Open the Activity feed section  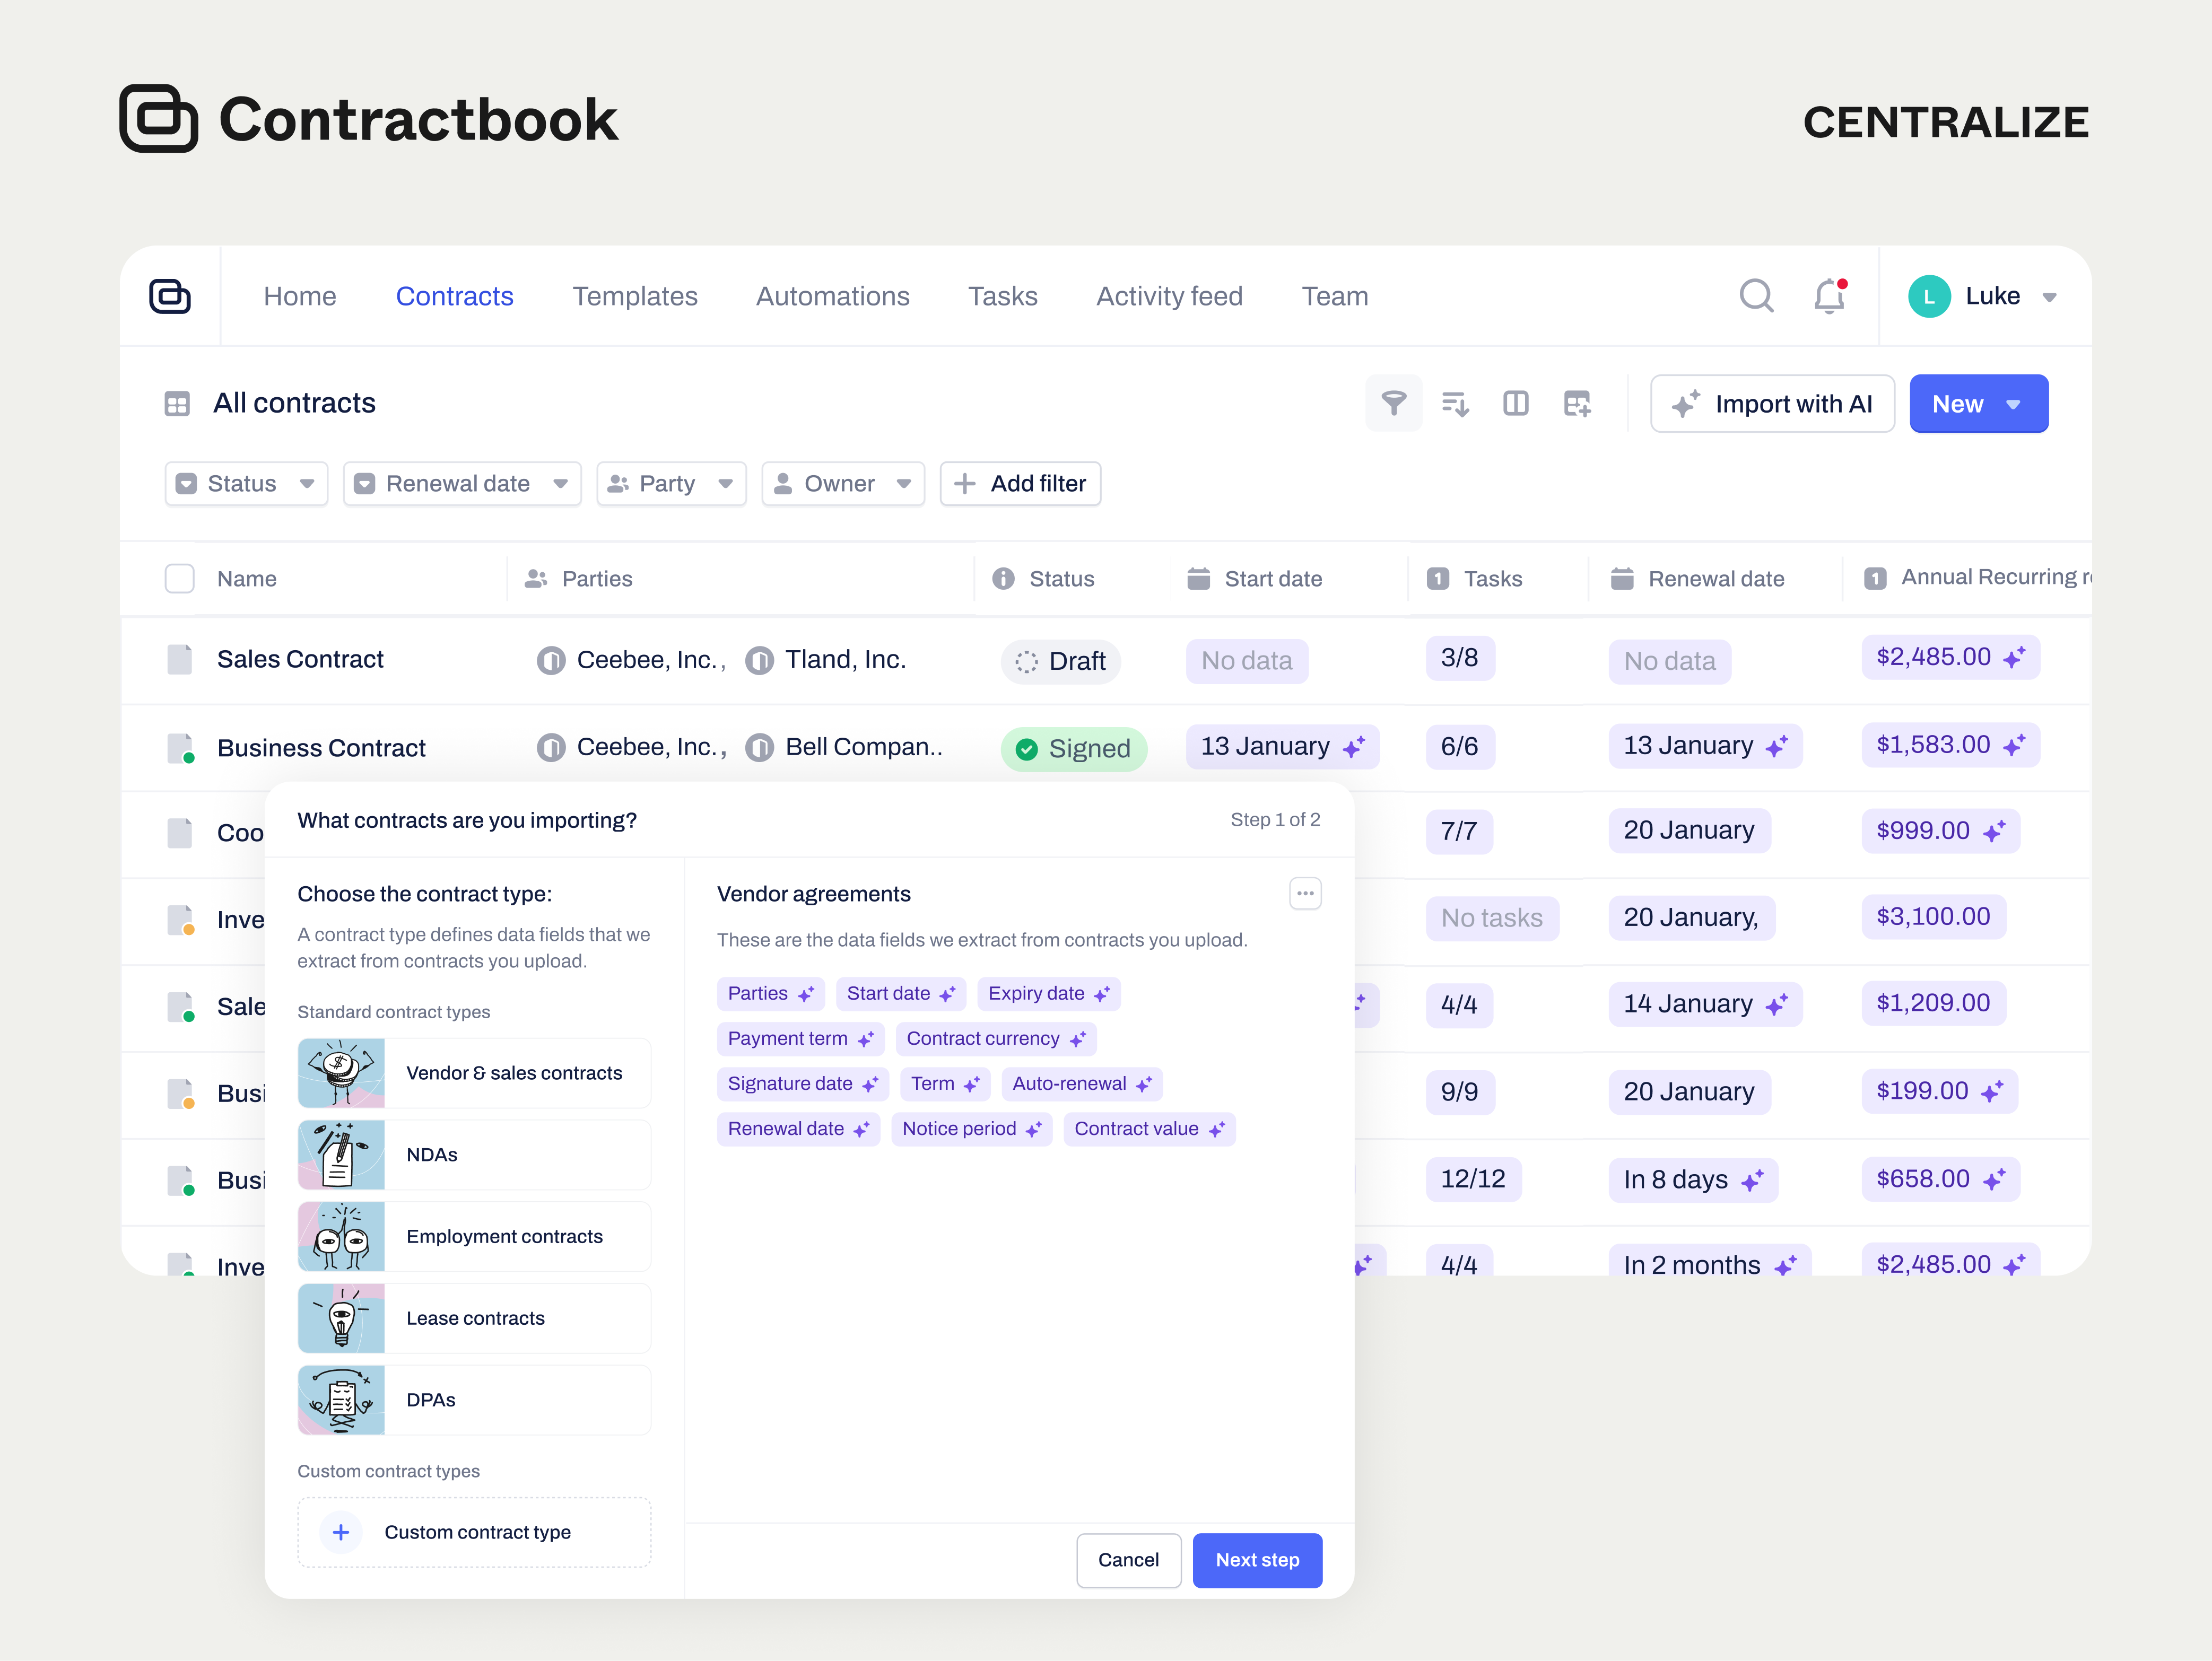click(x=1169, y=296)
